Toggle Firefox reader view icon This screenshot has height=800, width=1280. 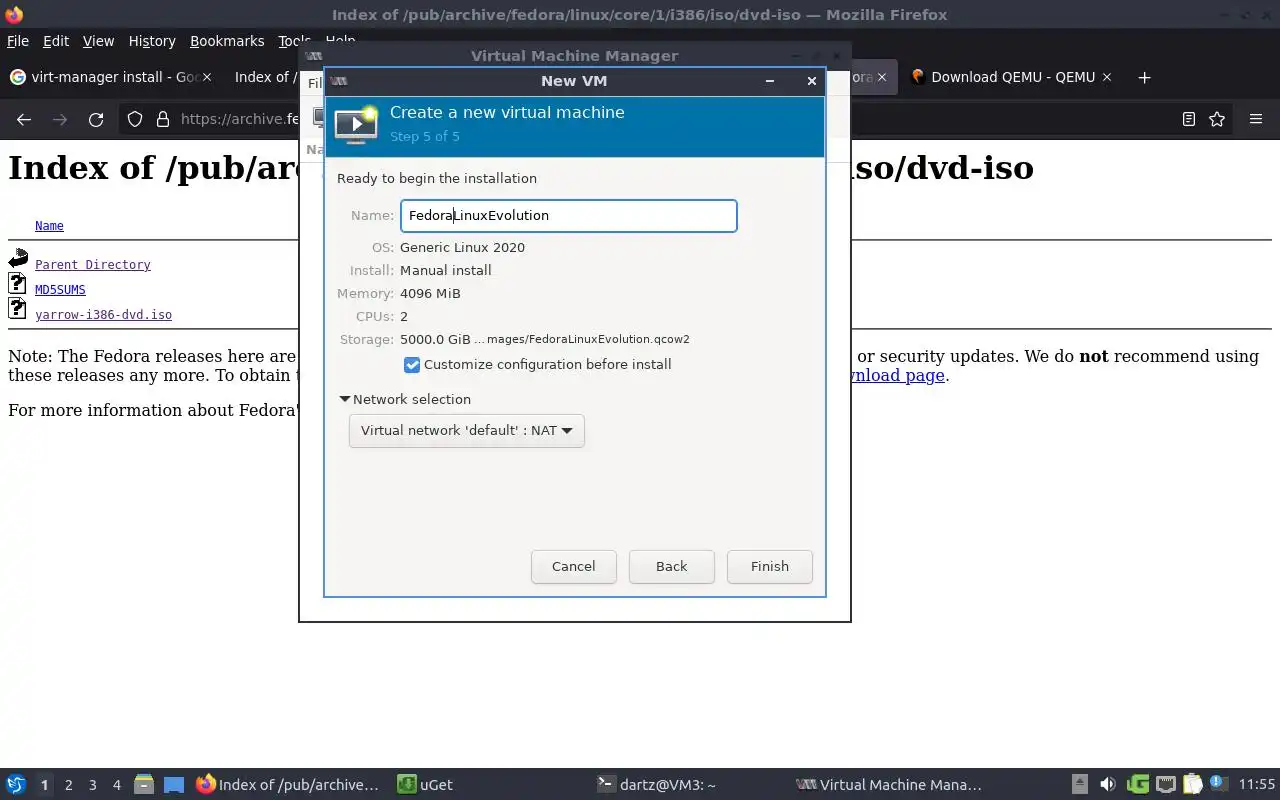(x=1189, y=119)
